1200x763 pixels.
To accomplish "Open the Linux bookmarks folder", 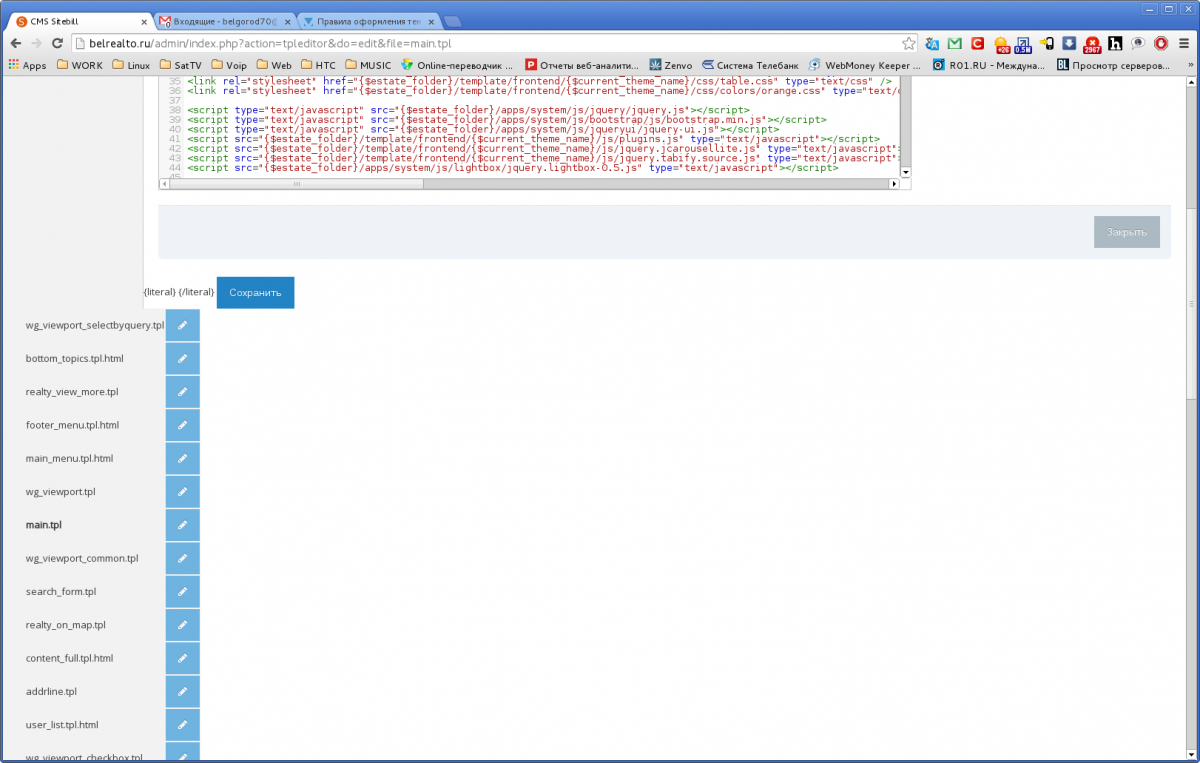I will [131, 65].
